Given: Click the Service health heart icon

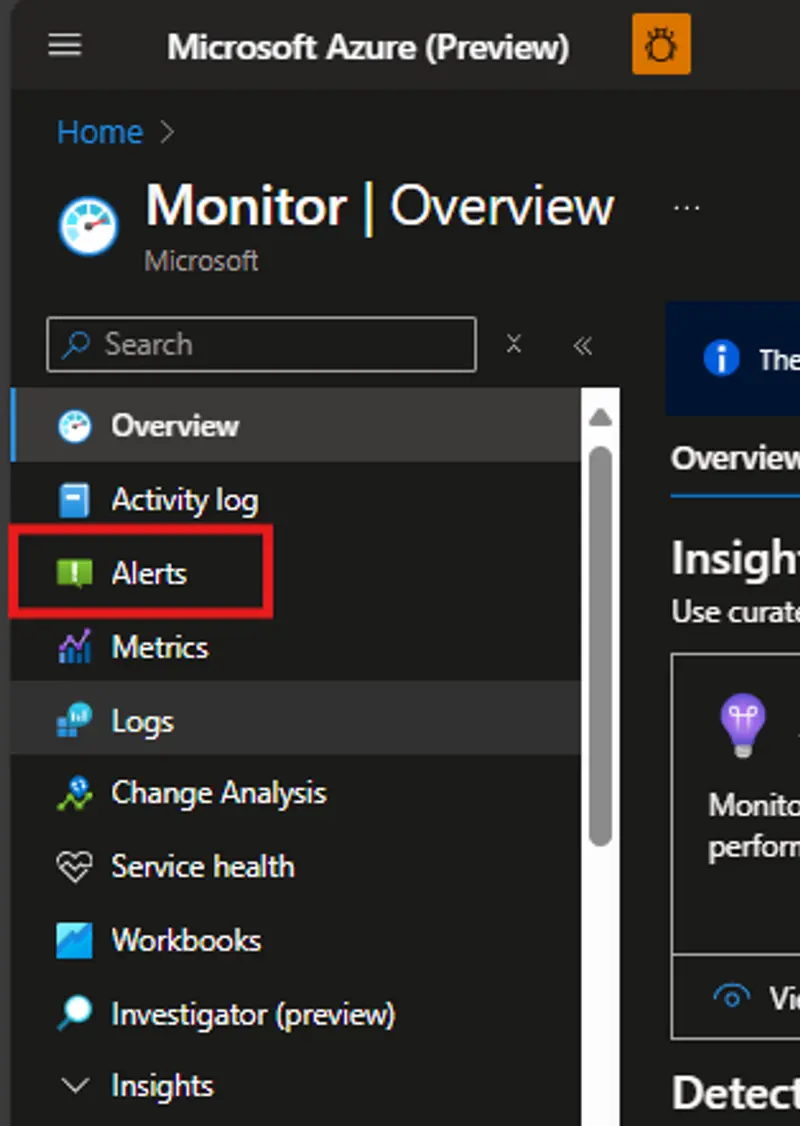Looking at the screenshot, I should [x=75, y=867].
